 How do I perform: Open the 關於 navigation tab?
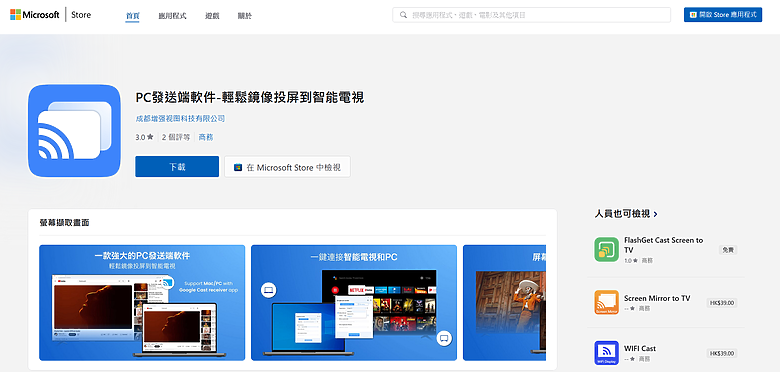tap(245, 16)
